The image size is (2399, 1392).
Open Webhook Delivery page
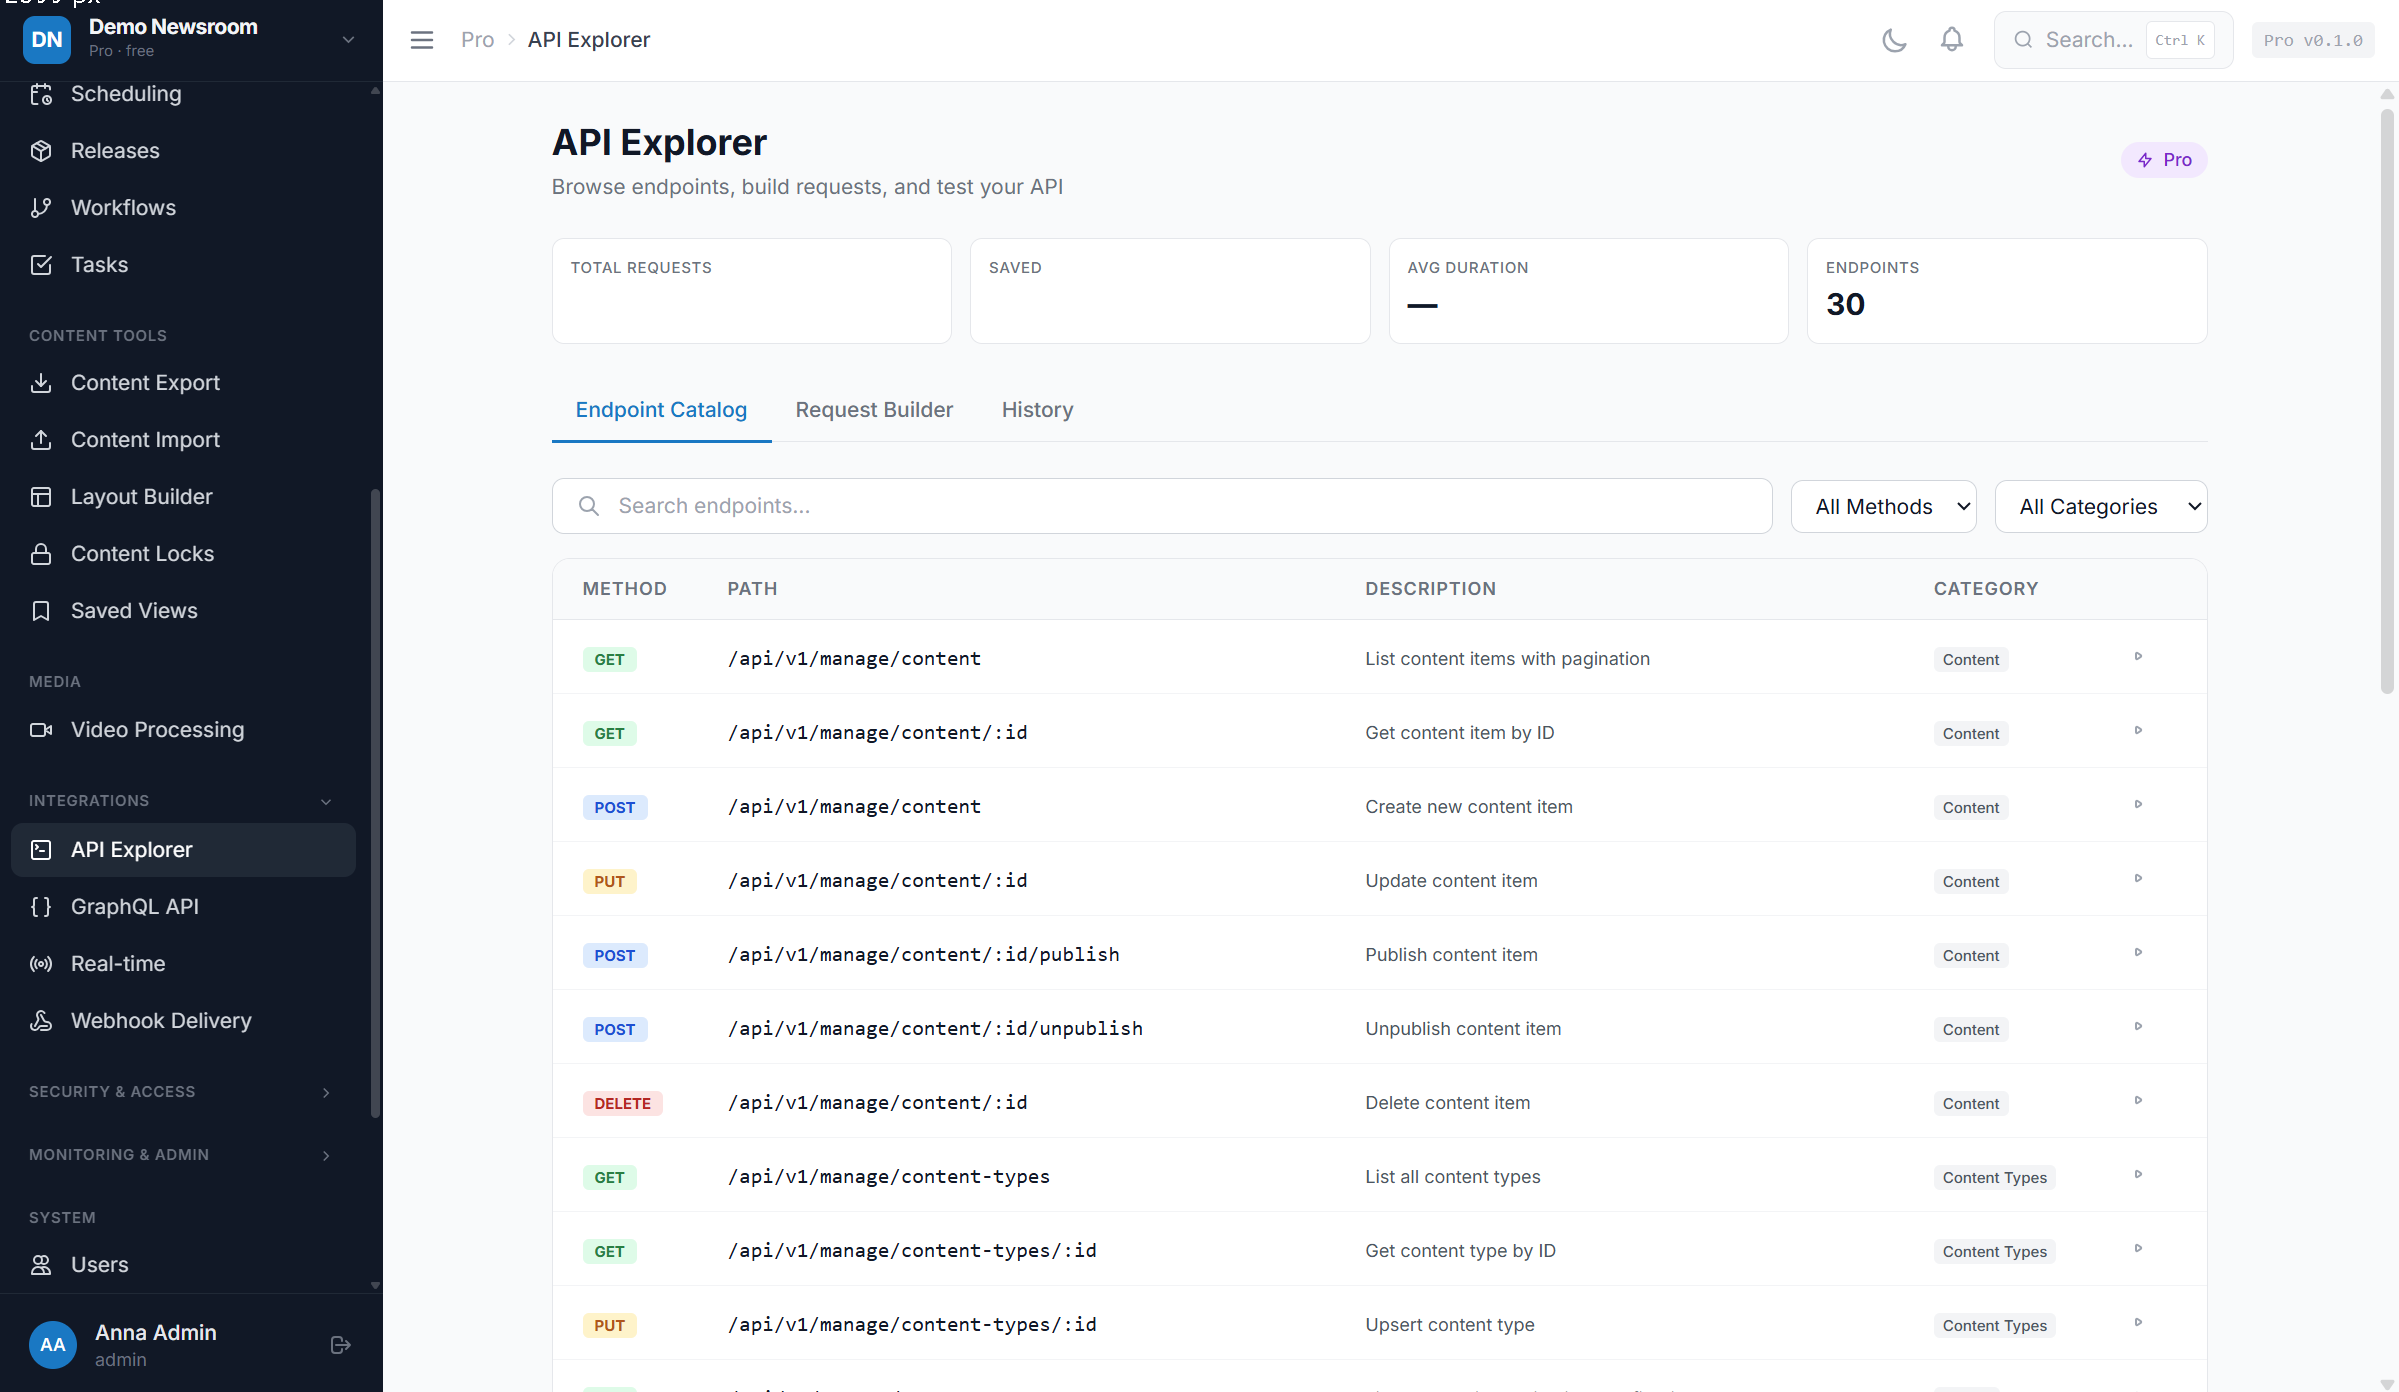[x=183, y=1021]
